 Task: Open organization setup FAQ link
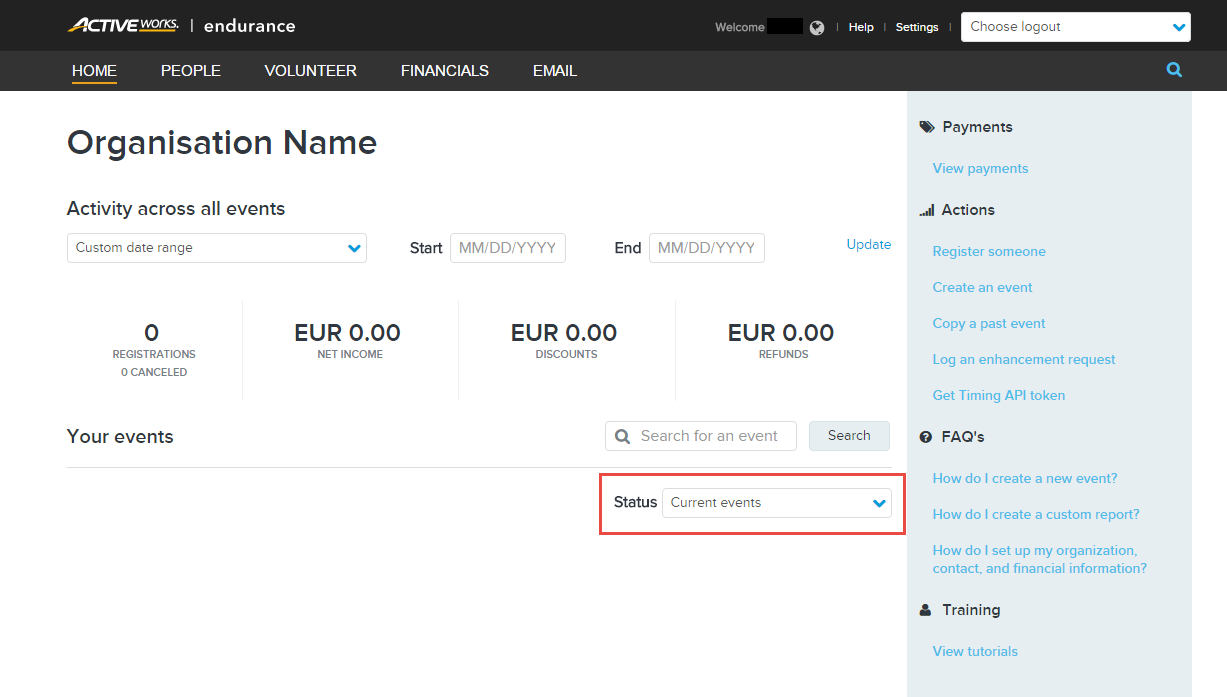click(x=1040, y=560)
